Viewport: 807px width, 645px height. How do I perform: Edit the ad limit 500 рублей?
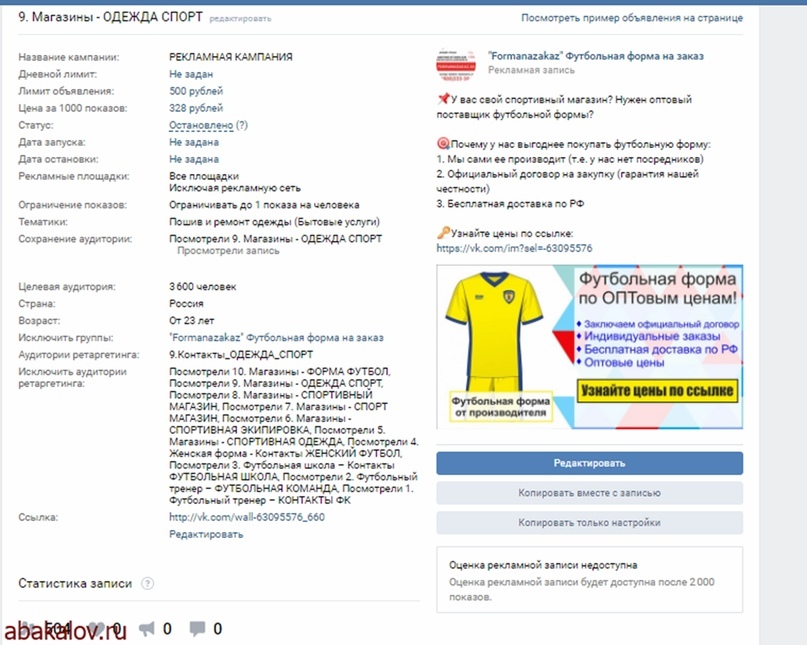coord(196,91)
